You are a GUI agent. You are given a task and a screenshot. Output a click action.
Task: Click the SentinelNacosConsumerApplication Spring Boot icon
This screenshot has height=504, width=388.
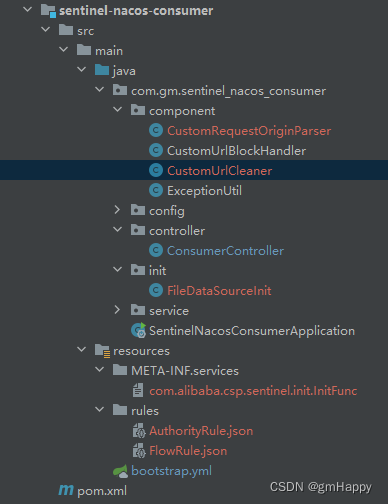138,330
